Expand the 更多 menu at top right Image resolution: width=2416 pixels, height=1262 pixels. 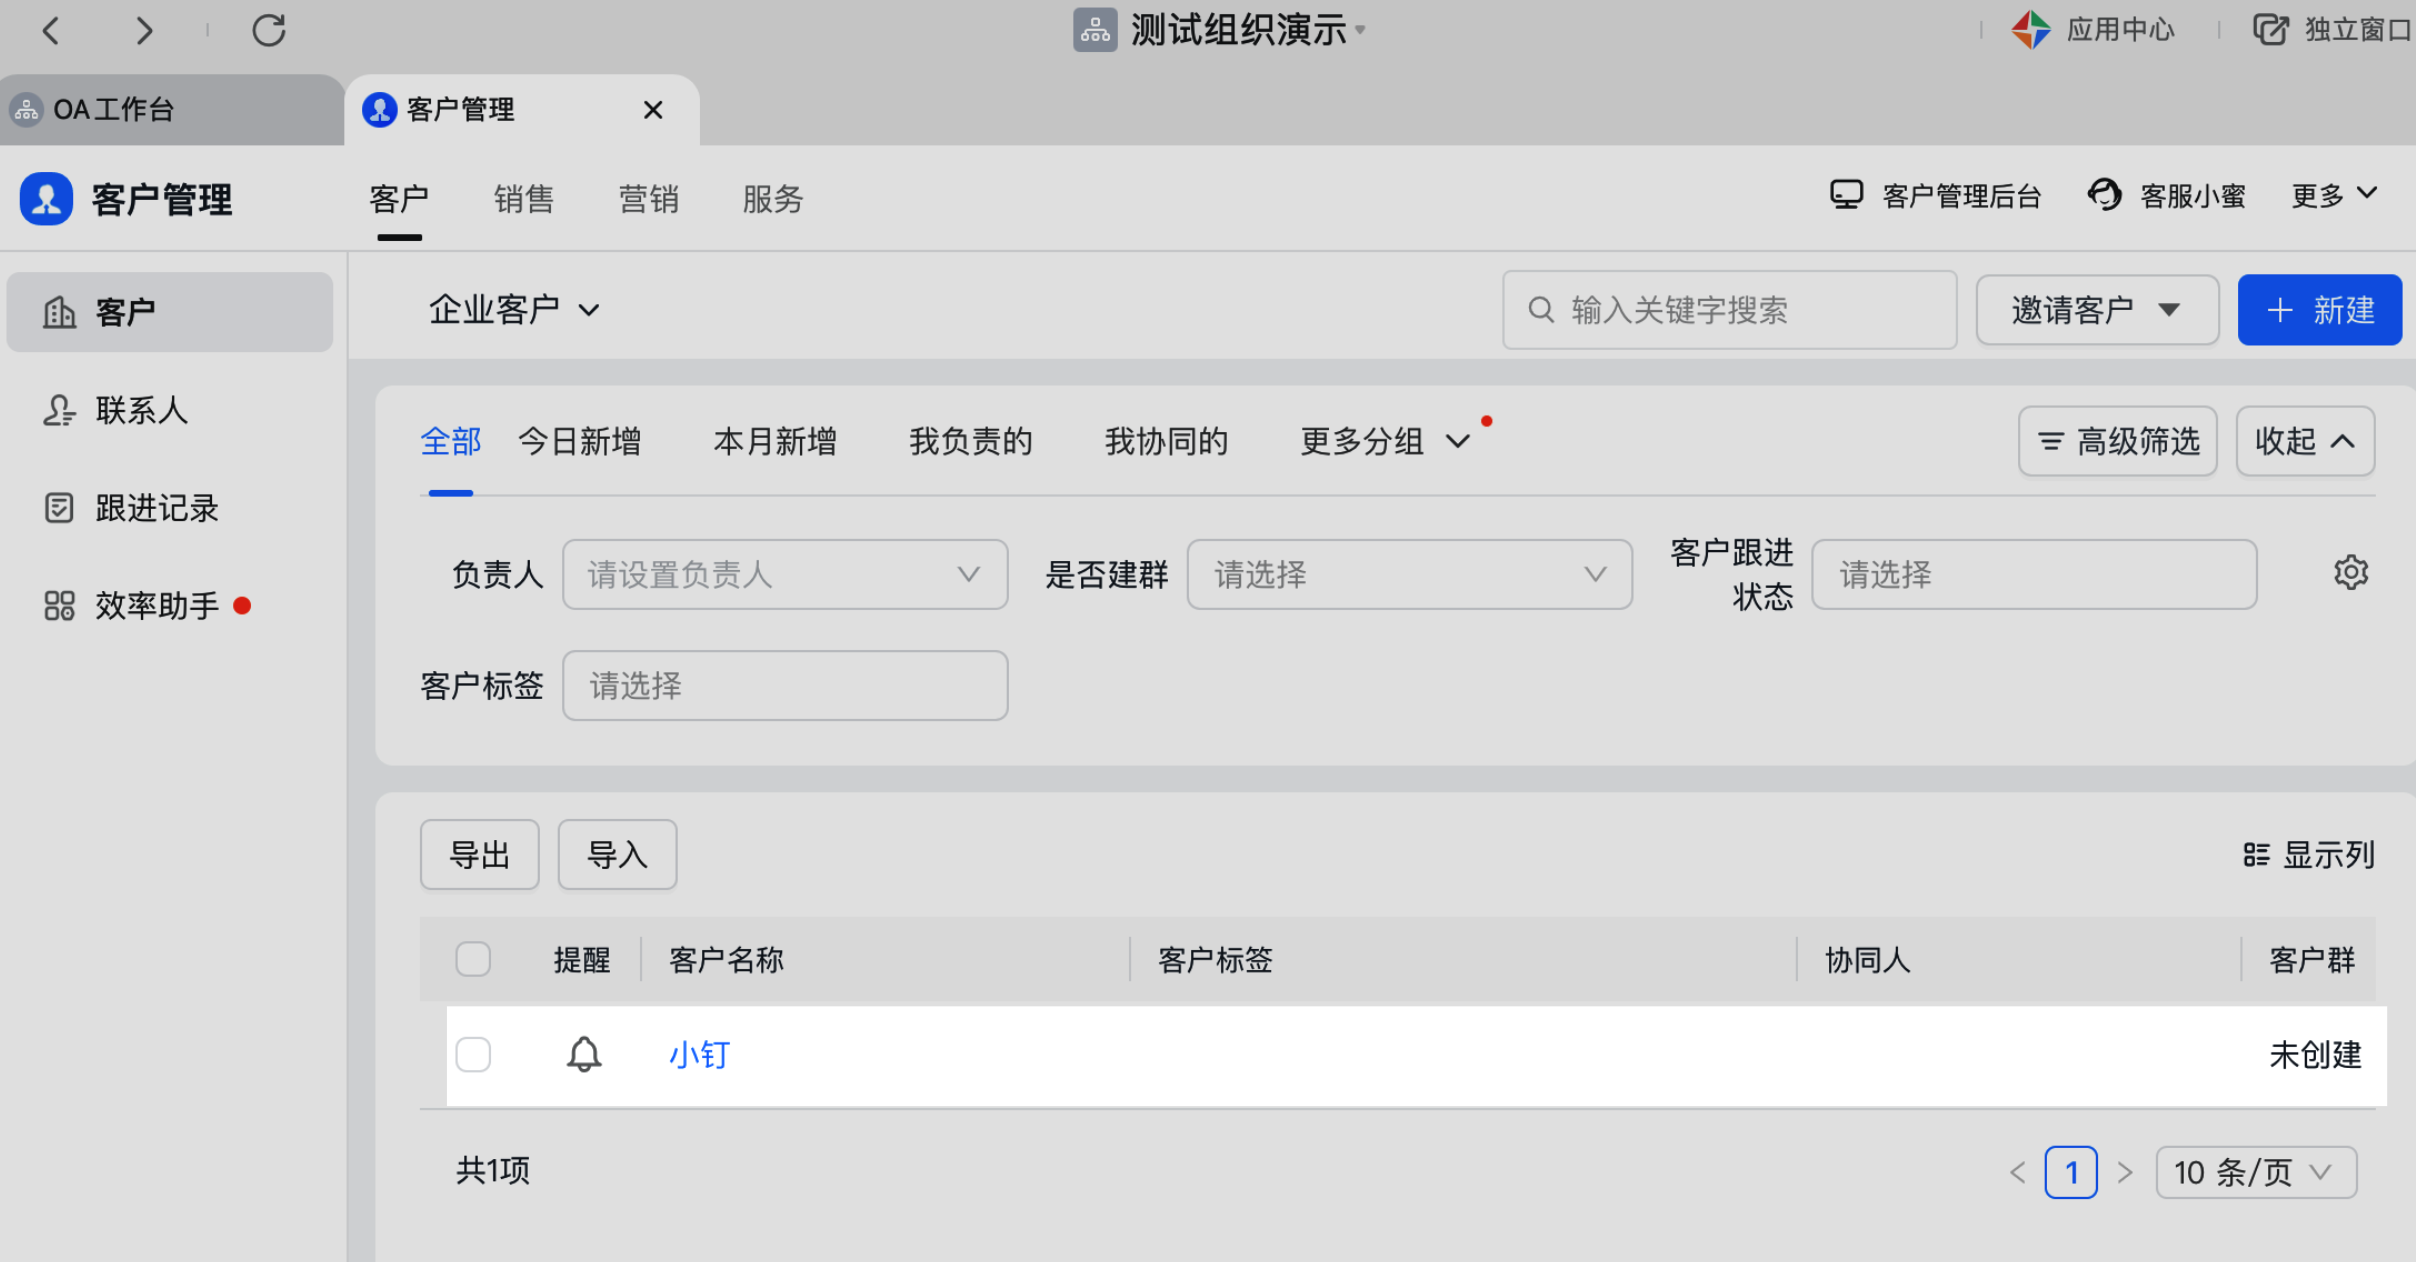coord(2334,196)
